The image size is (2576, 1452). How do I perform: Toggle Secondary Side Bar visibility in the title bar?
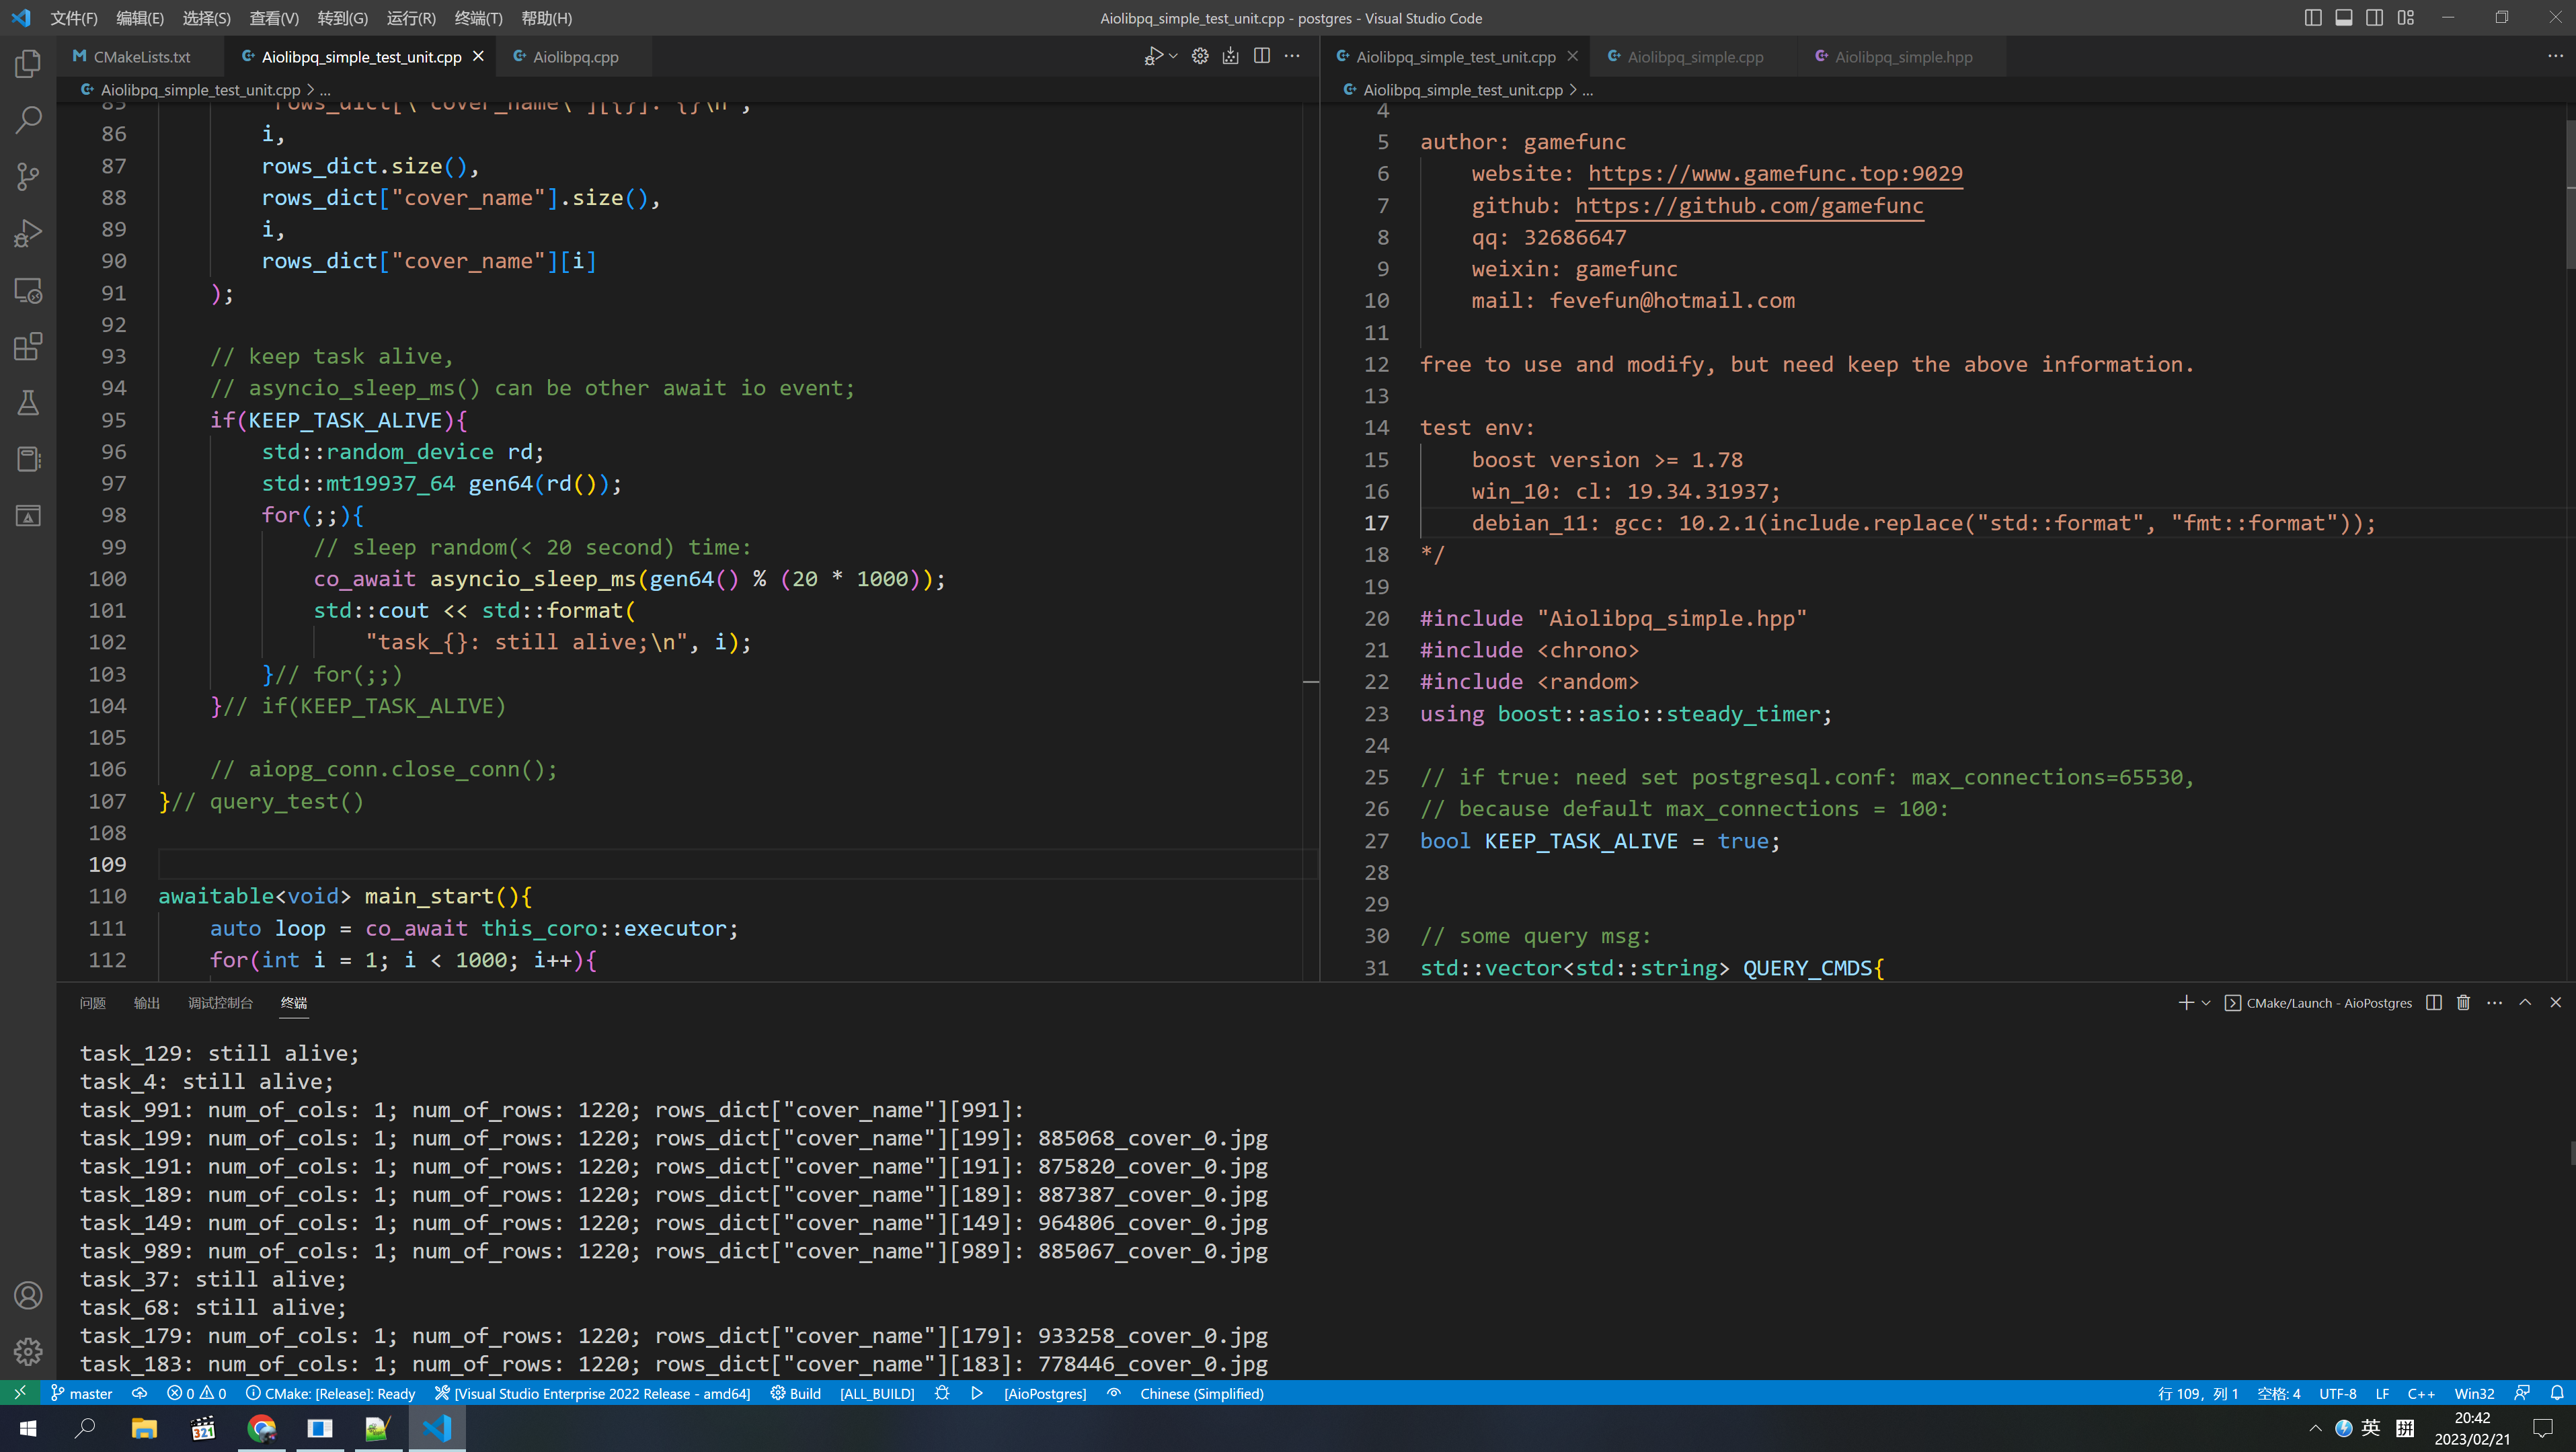2375,17
